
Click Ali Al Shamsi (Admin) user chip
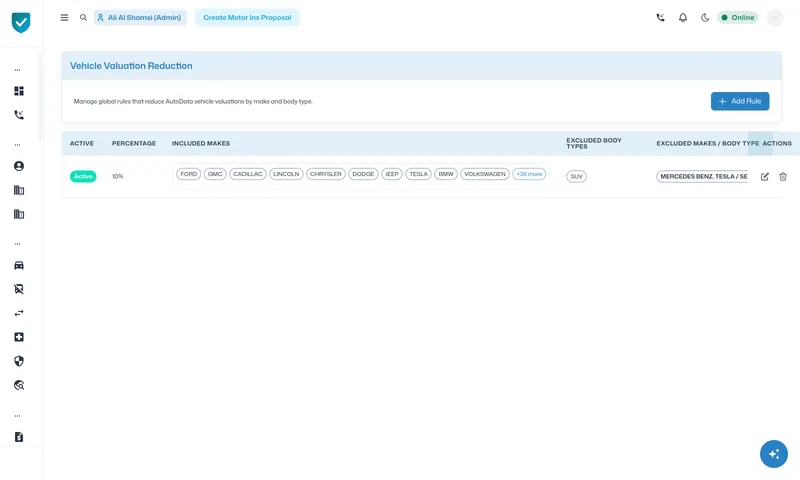[x=140, y=17]
